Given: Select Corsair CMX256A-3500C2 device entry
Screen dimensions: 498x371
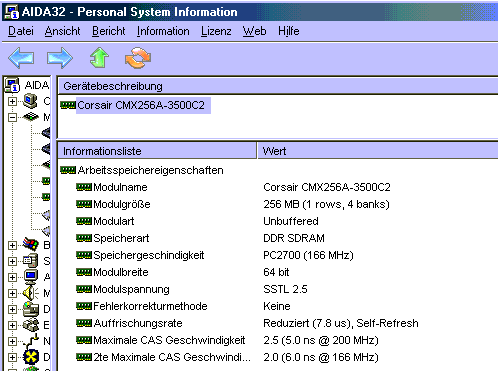Looking at the screenshot, I should tap(140, 105).
